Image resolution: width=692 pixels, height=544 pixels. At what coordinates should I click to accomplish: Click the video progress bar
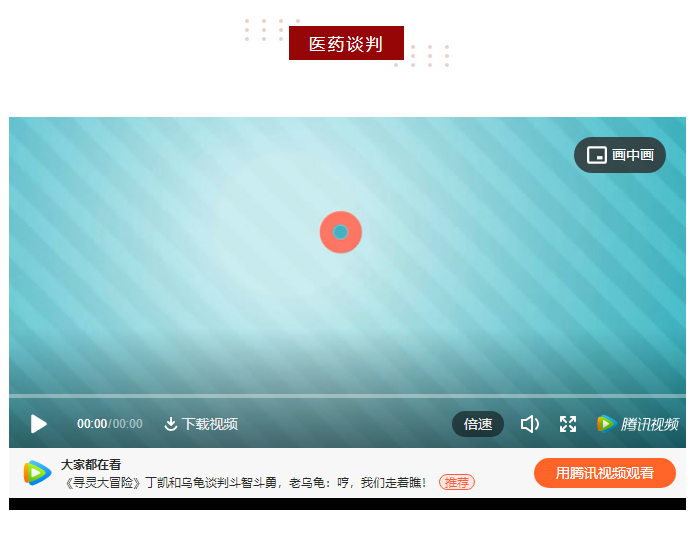point(347,396)
